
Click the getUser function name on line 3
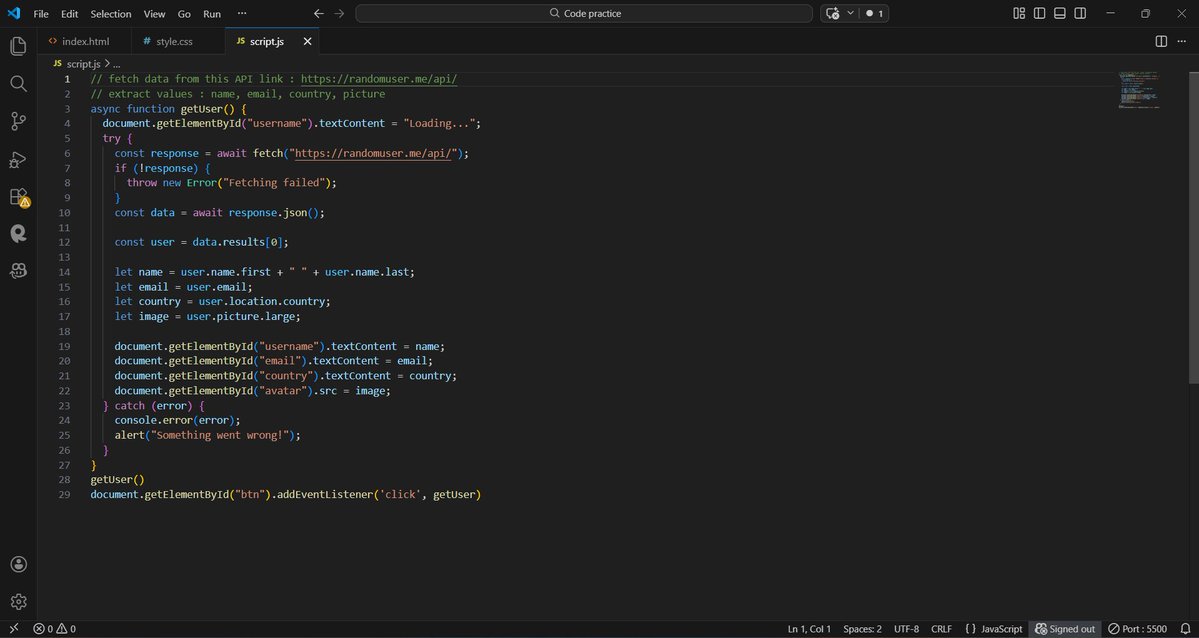tap(204, 109)
